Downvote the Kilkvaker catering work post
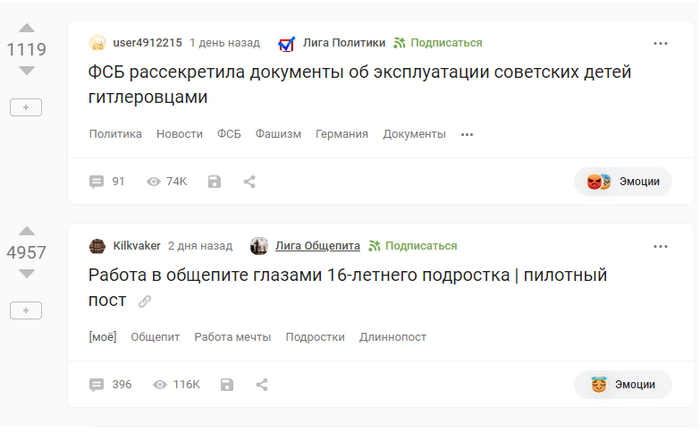This screenshot has width=700, height=433. [26, 274]
